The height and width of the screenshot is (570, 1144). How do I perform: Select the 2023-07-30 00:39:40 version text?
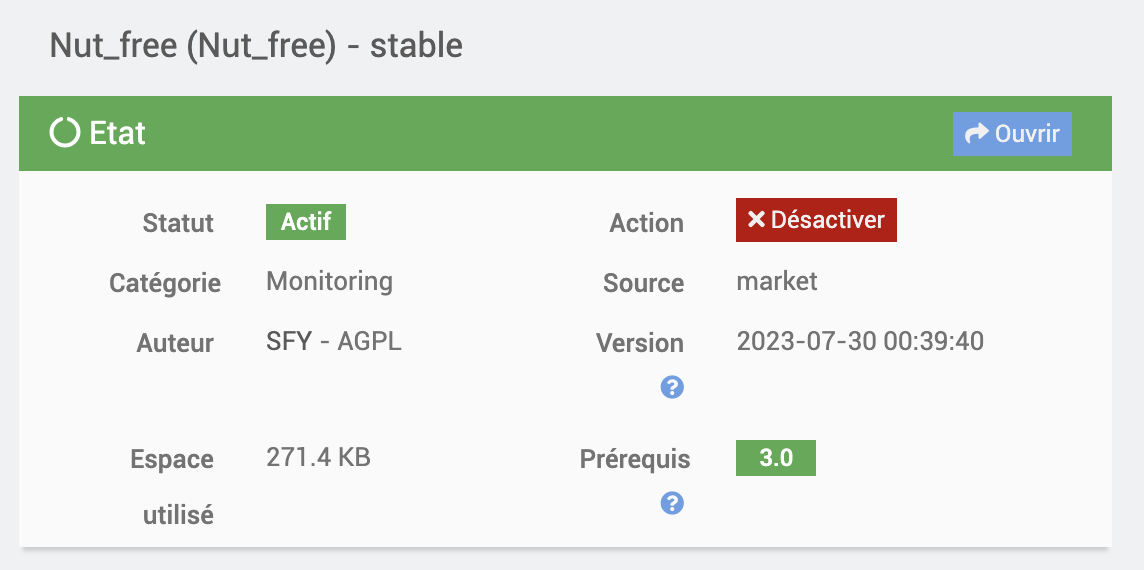click(x=860, y=341)
